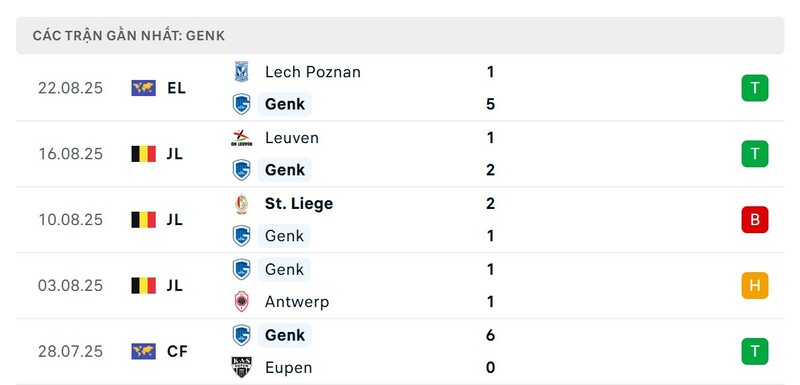Screen dimensions: 800x385
Task: Click the CF competition world flag icon
Action: pos(143,351)
